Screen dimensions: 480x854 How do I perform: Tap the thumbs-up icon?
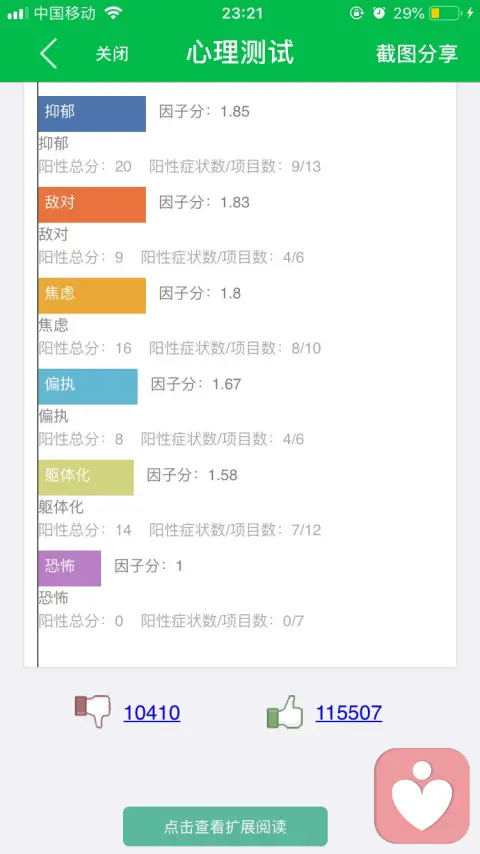[x=285, y=712]
